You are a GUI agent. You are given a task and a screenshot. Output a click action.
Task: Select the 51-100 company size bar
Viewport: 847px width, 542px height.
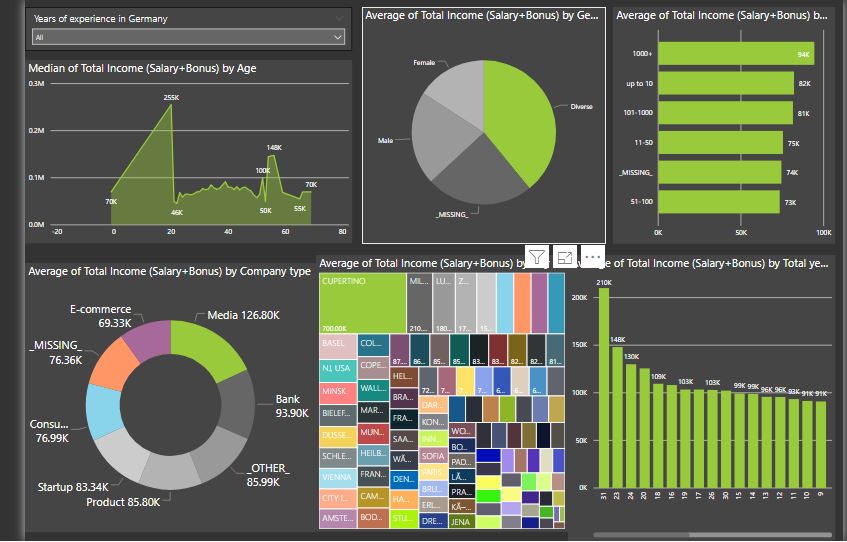(x=719, y=202)
